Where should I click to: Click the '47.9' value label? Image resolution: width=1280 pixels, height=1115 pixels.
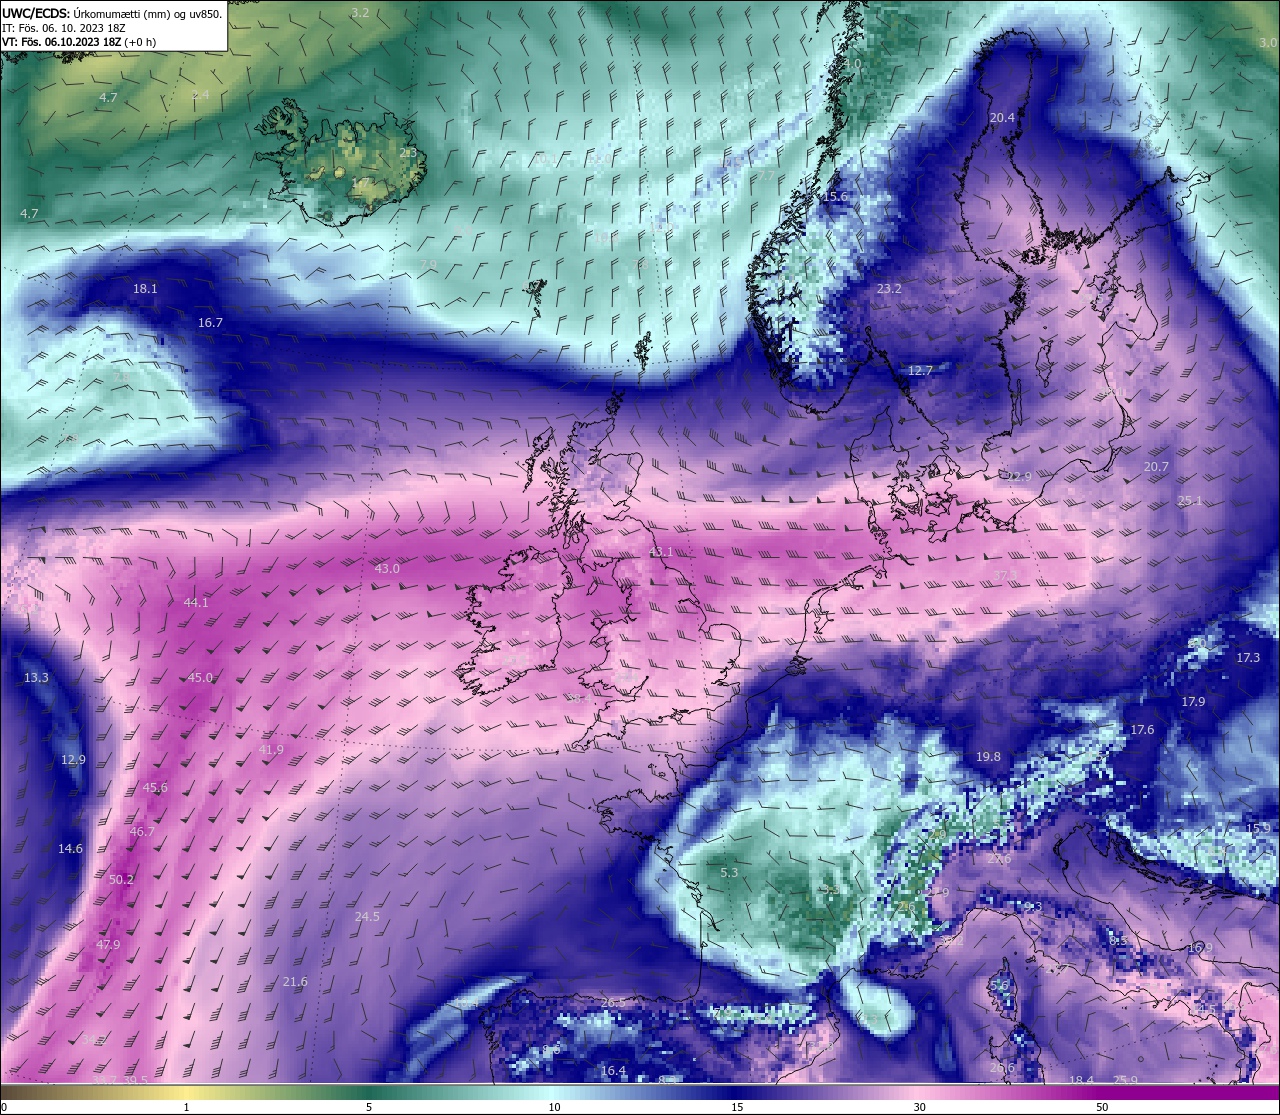tap(108, 944)
